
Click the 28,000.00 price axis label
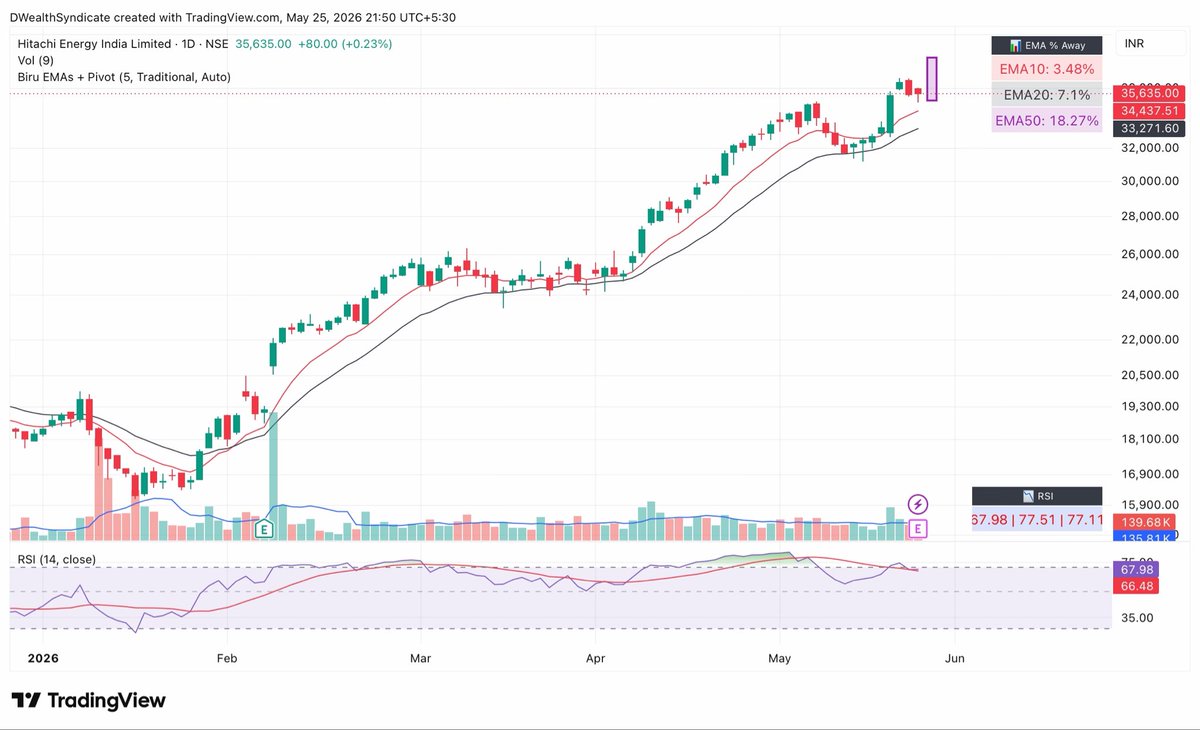[1150, 216]
